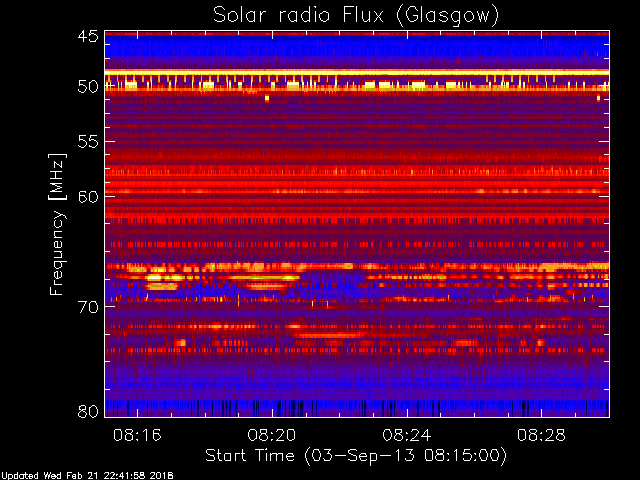Click the '50' frequency tick label
Image resolution: width=640 pixels, height=480 pixels.
88,87
